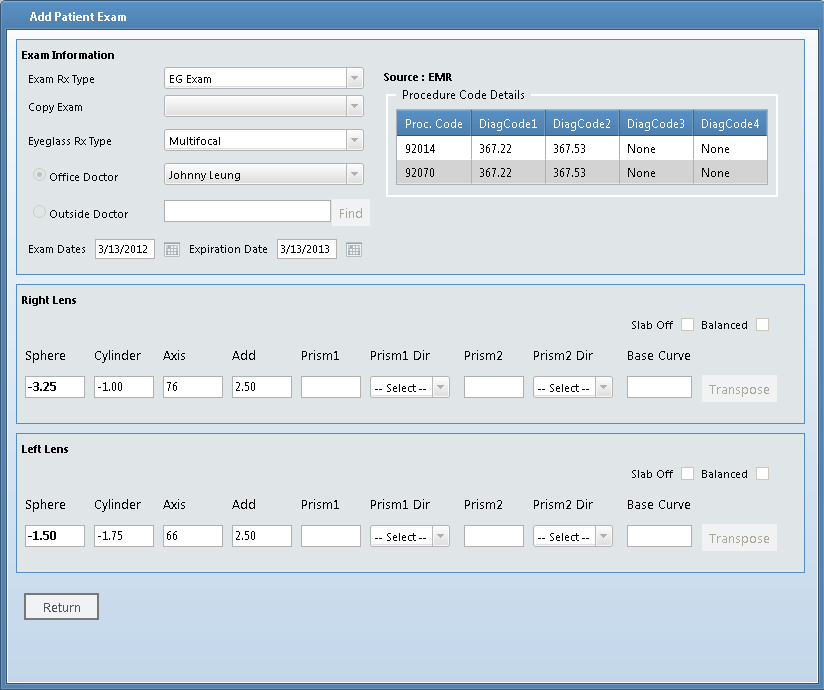Click Transpose for the Left Lens
The image size is (824, 690).
(x=739, y=538)
